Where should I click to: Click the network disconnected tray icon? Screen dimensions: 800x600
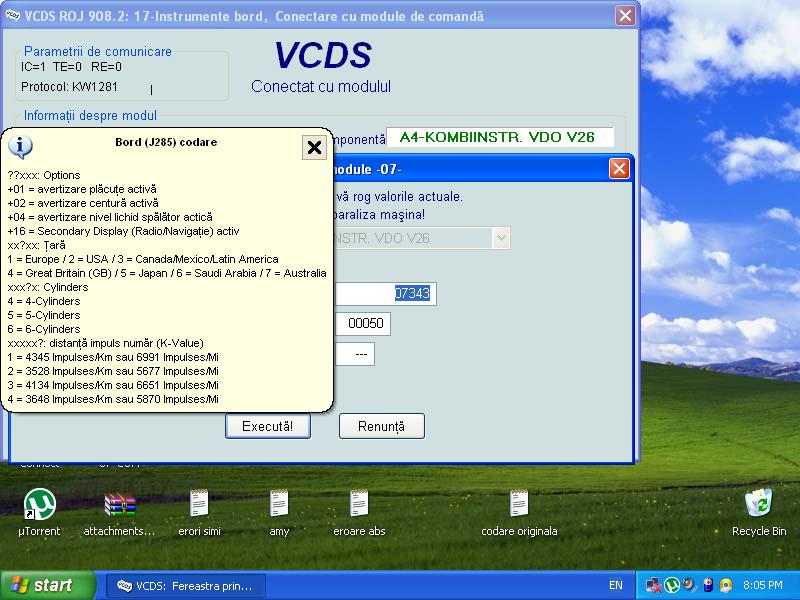click(x=653, y=585)
